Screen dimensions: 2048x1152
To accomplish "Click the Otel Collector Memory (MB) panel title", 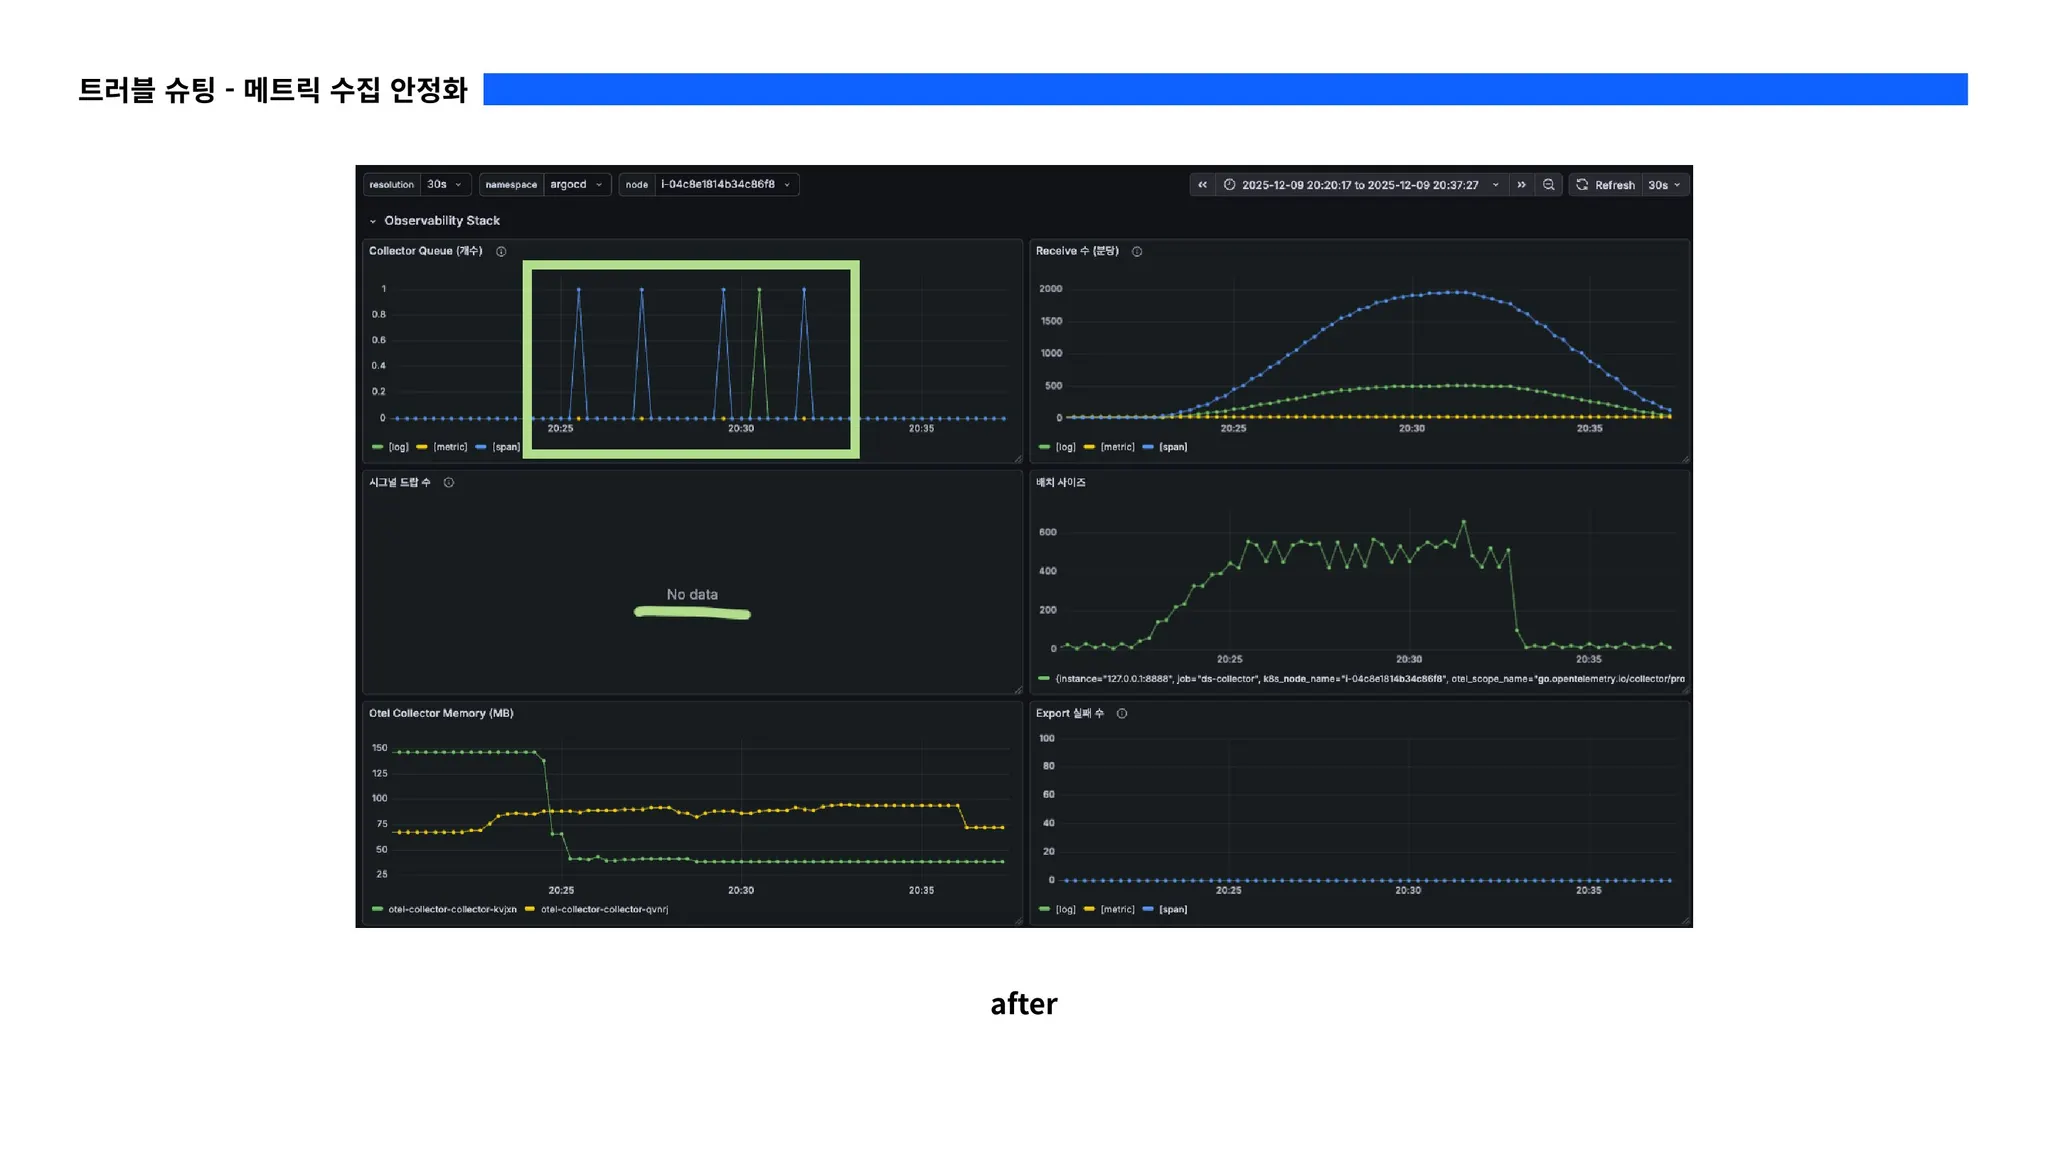I will pyautogui.click(x=441, y=714).
